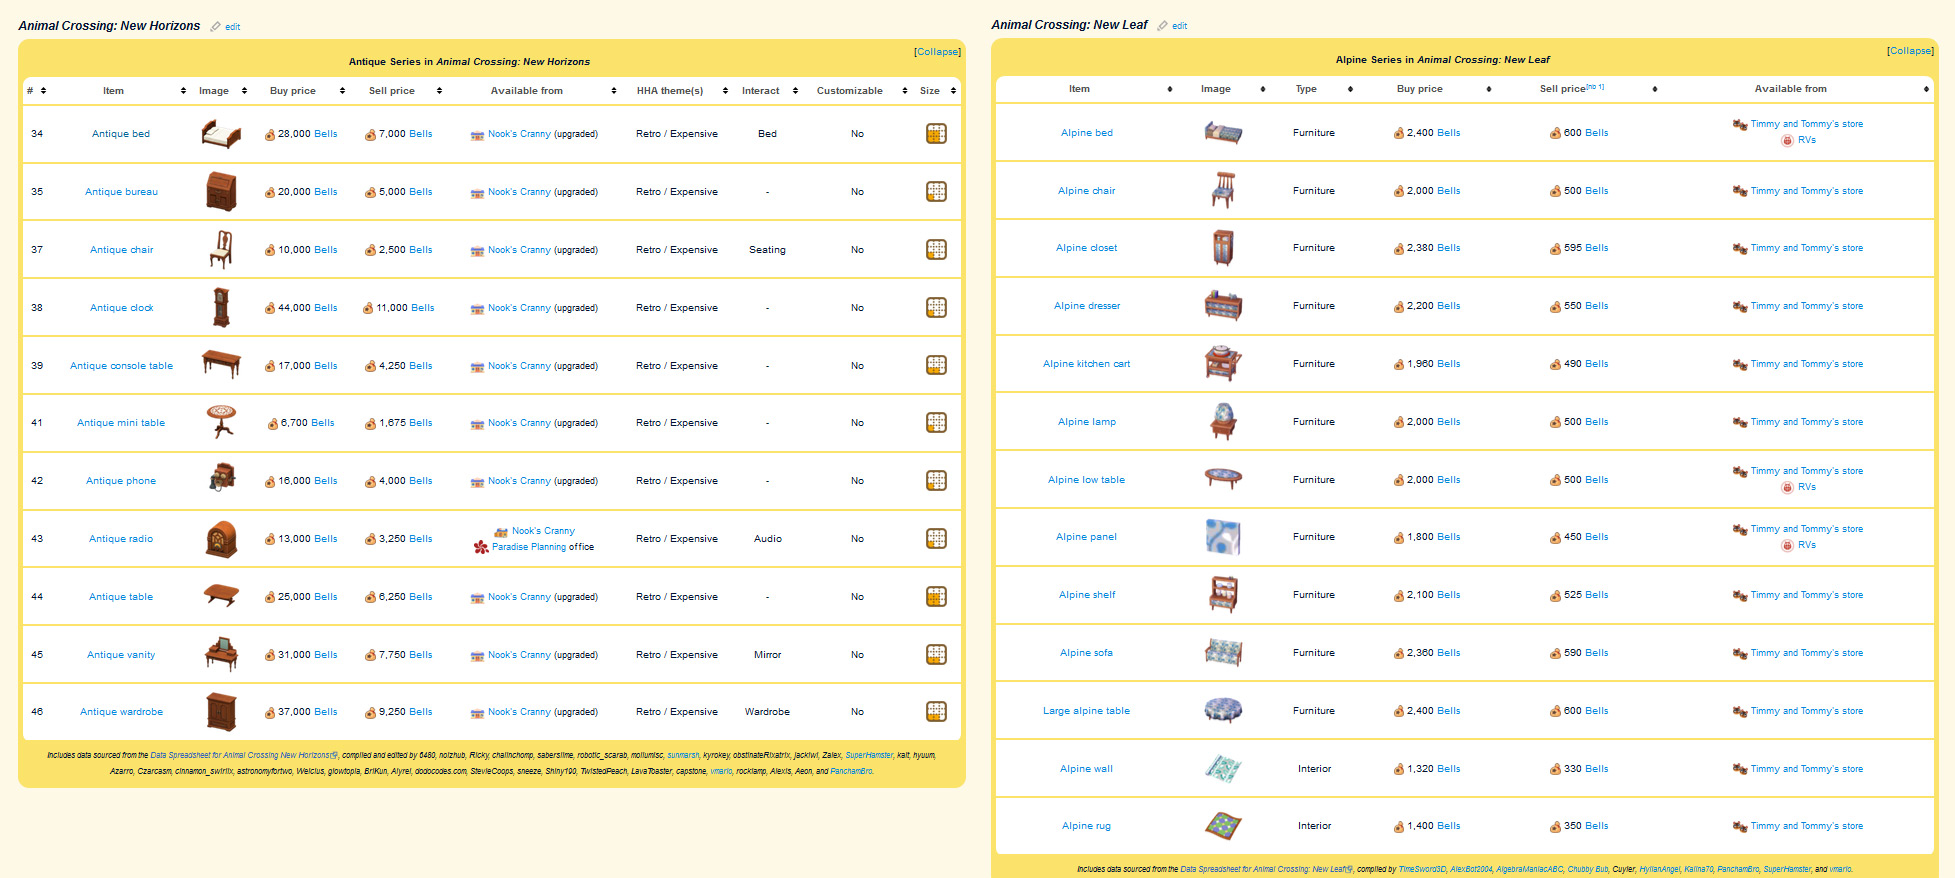Click the Antique bed furniture image
The height and width of the screenshot is (878, 1955).
coord(220,134)
